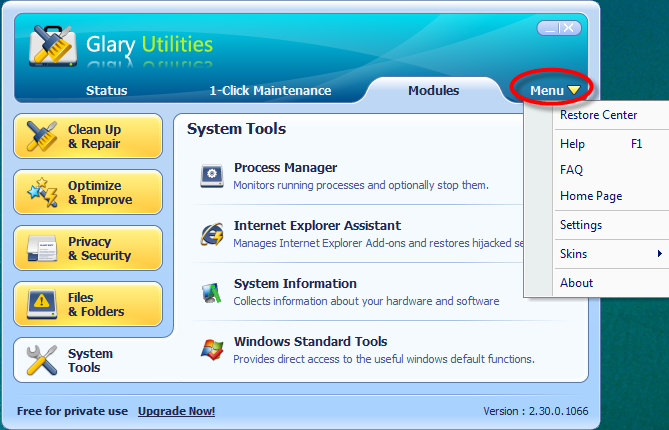Select the Modules tab
The image size is (669, 430).
point(433,90)
